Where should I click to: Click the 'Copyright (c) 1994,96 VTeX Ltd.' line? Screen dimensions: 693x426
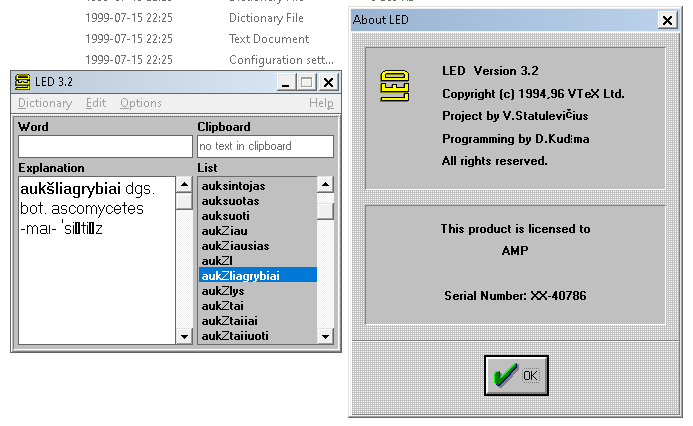point(533,94)
